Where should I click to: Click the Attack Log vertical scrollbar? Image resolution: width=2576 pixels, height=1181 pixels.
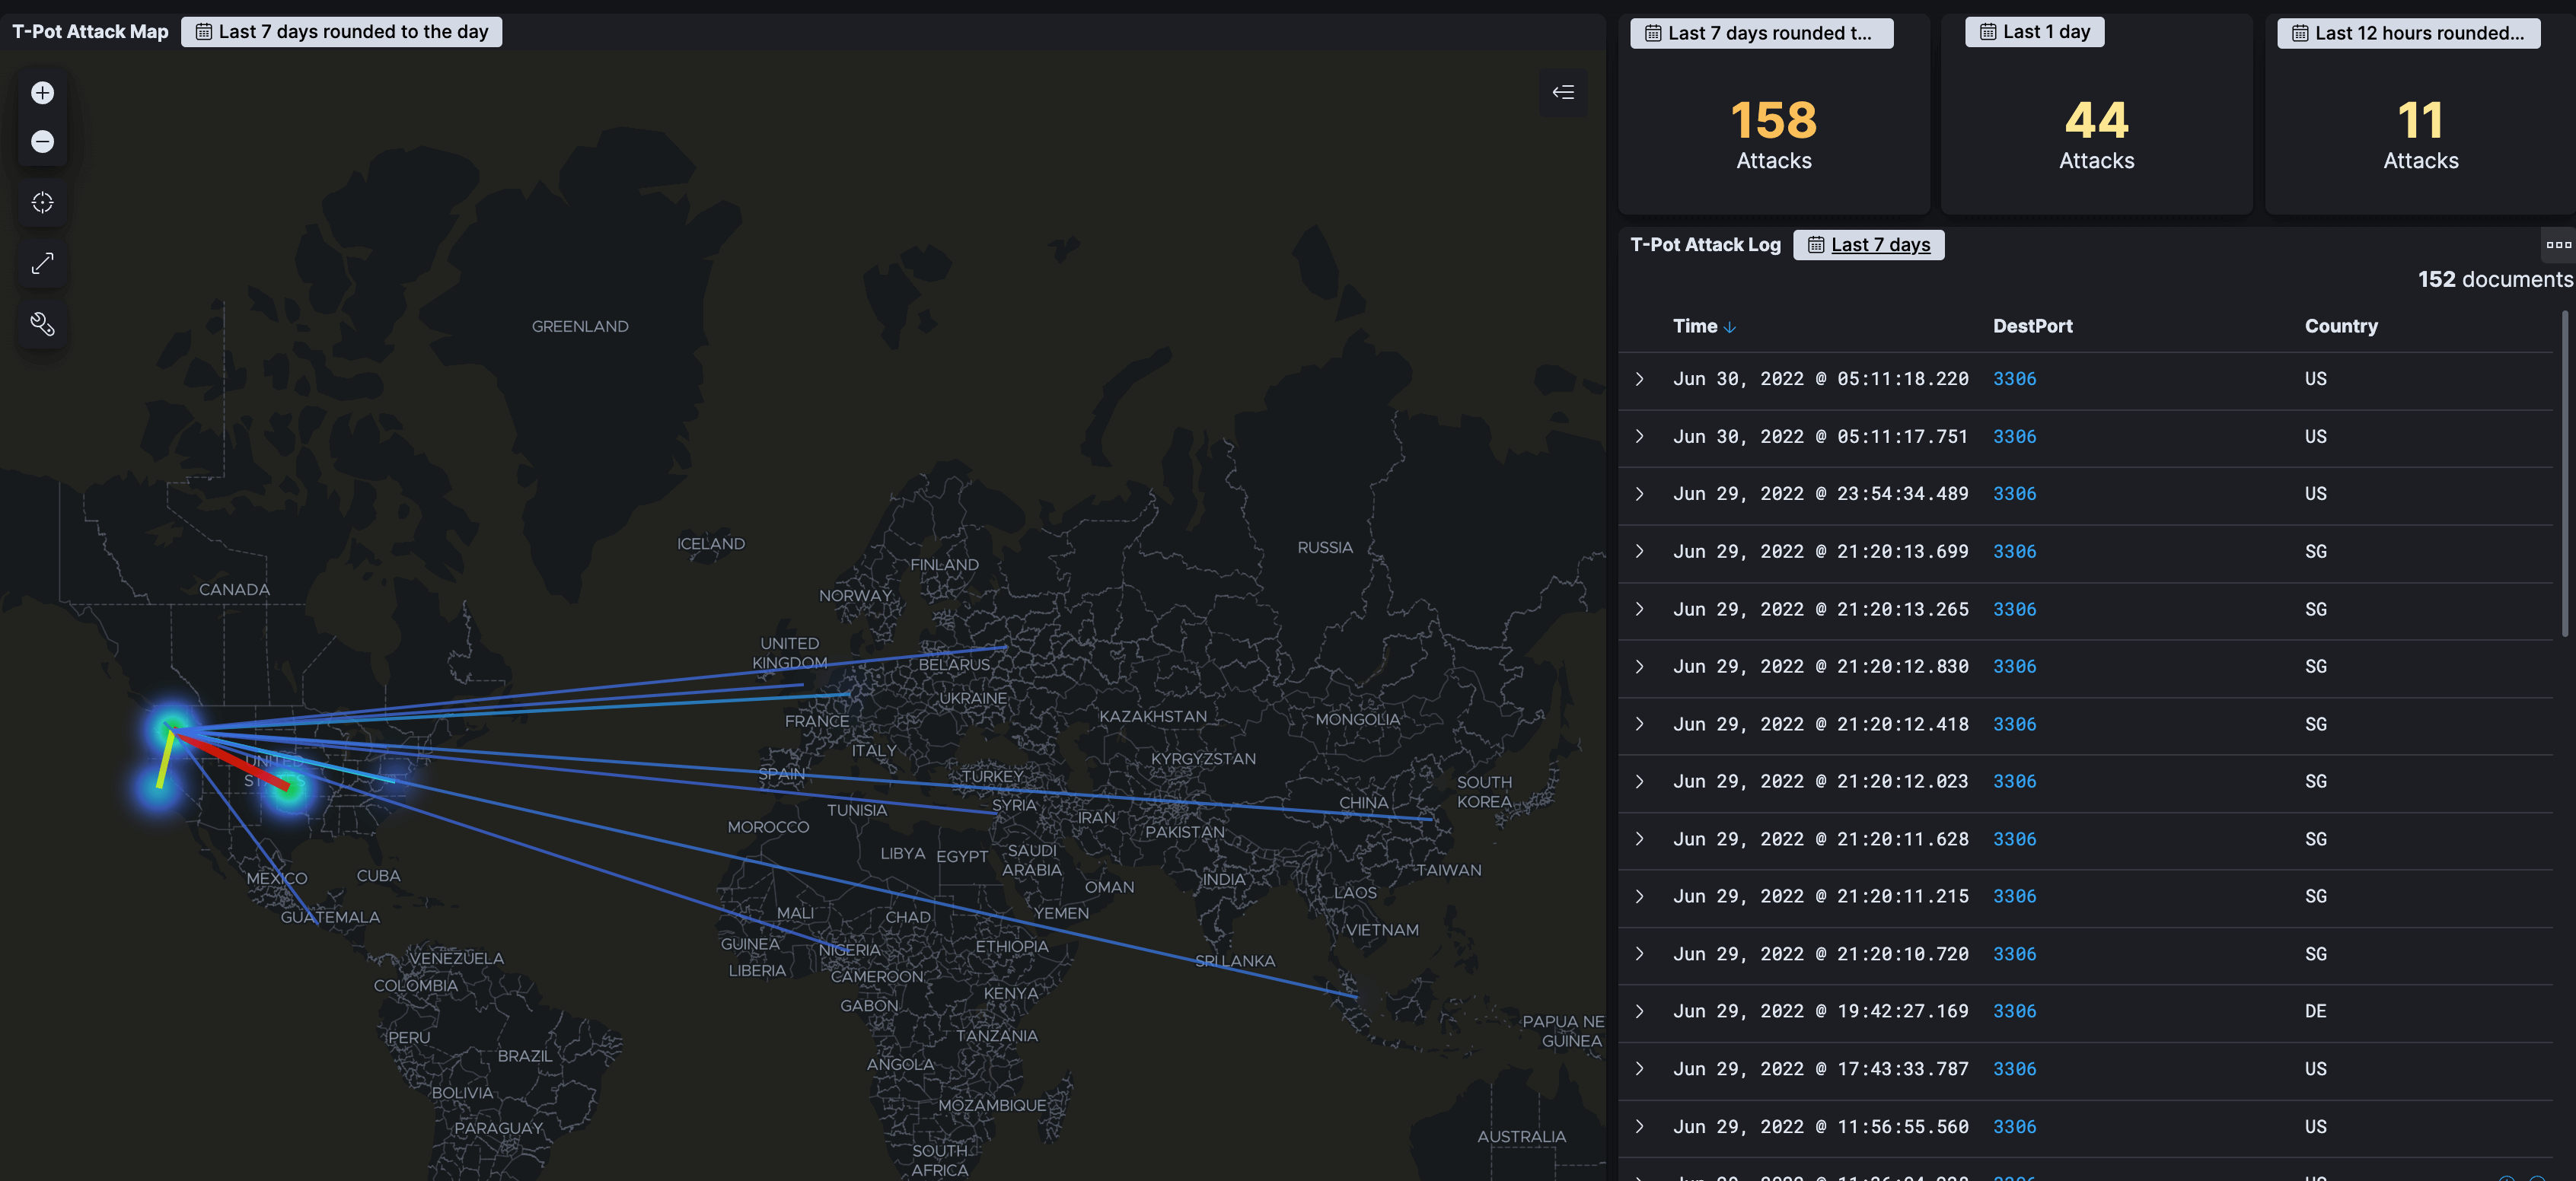coord(2564,475)
